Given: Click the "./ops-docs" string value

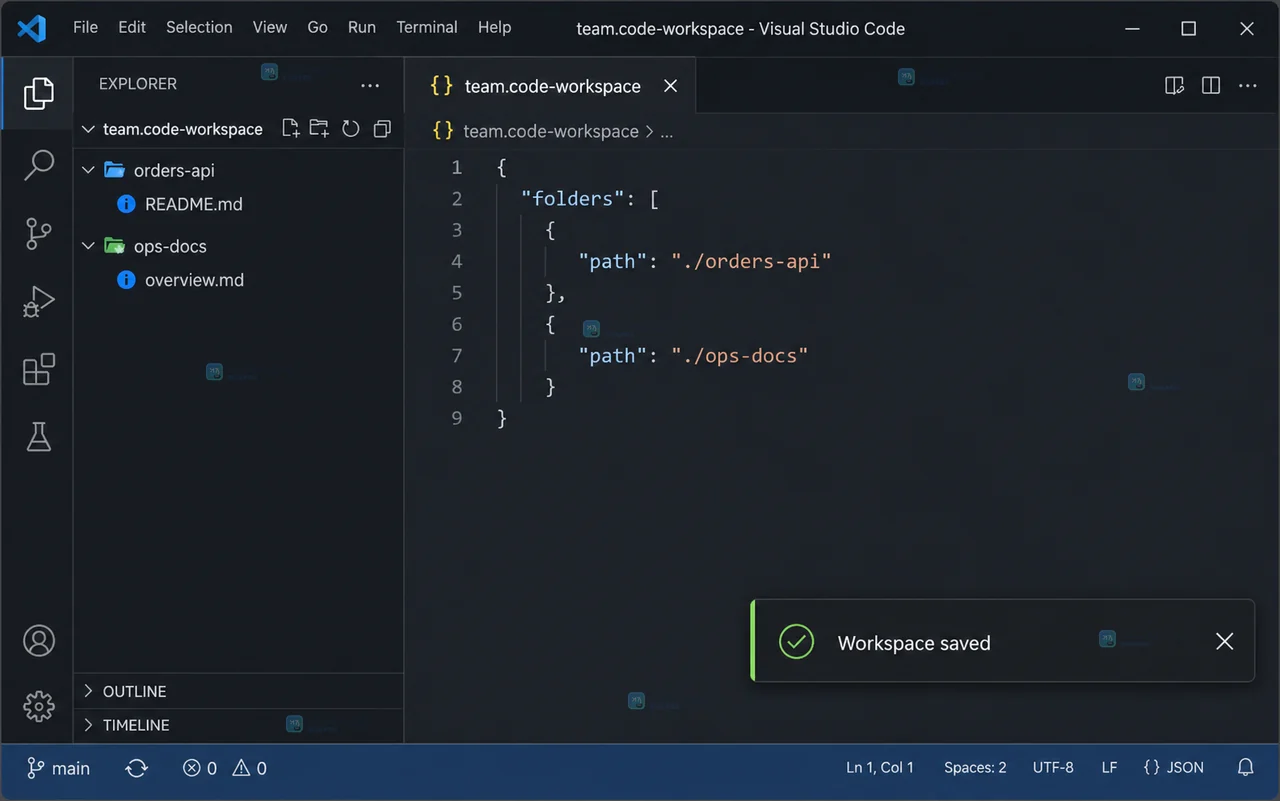Looking at the screenshot, I should [739, 355].
